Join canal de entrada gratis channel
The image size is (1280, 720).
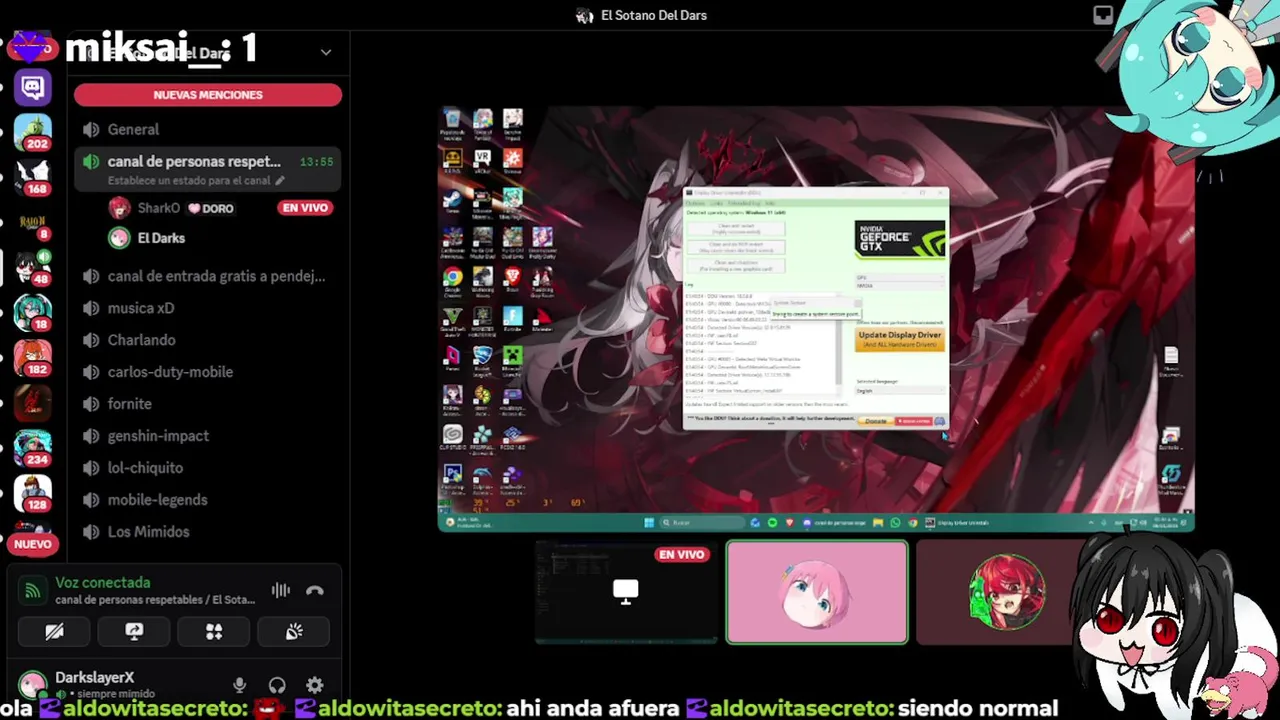[x=208, y=276]
